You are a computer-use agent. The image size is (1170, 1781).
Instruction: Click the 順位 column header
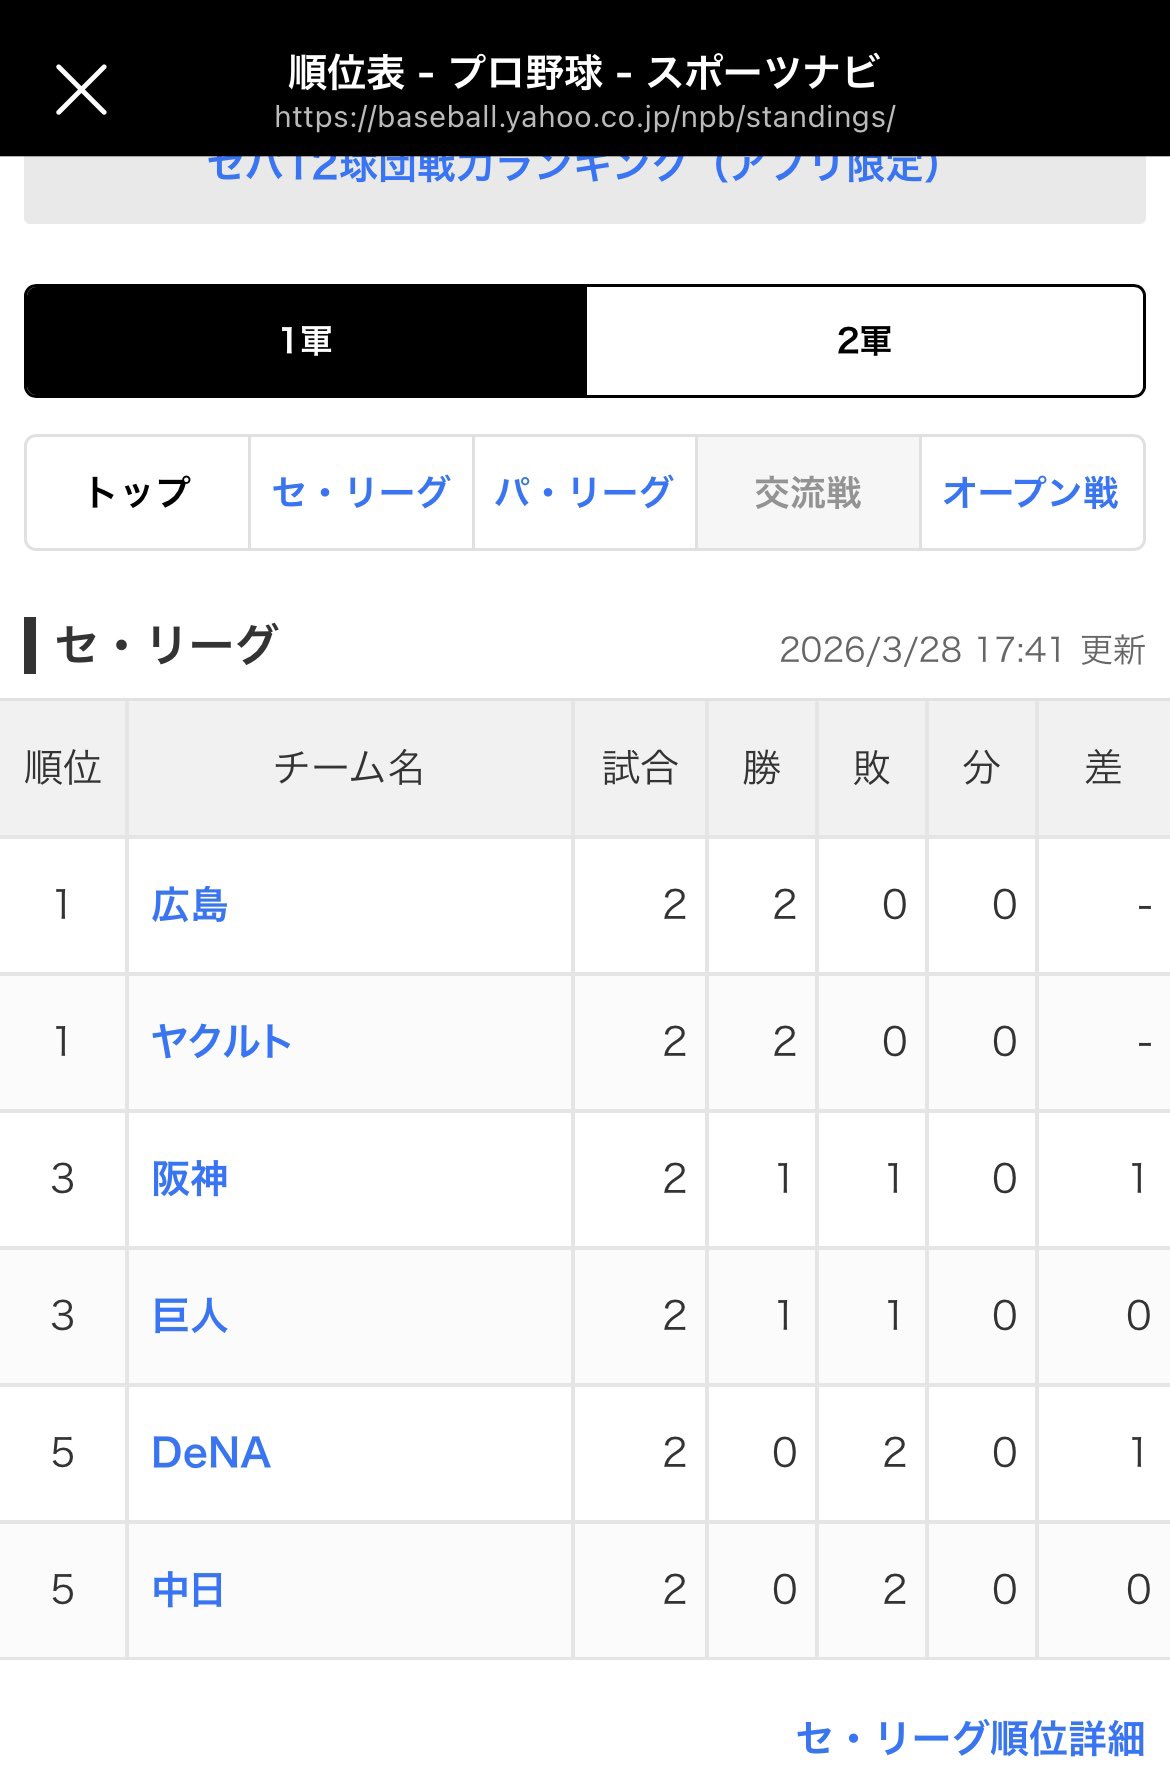63,768
